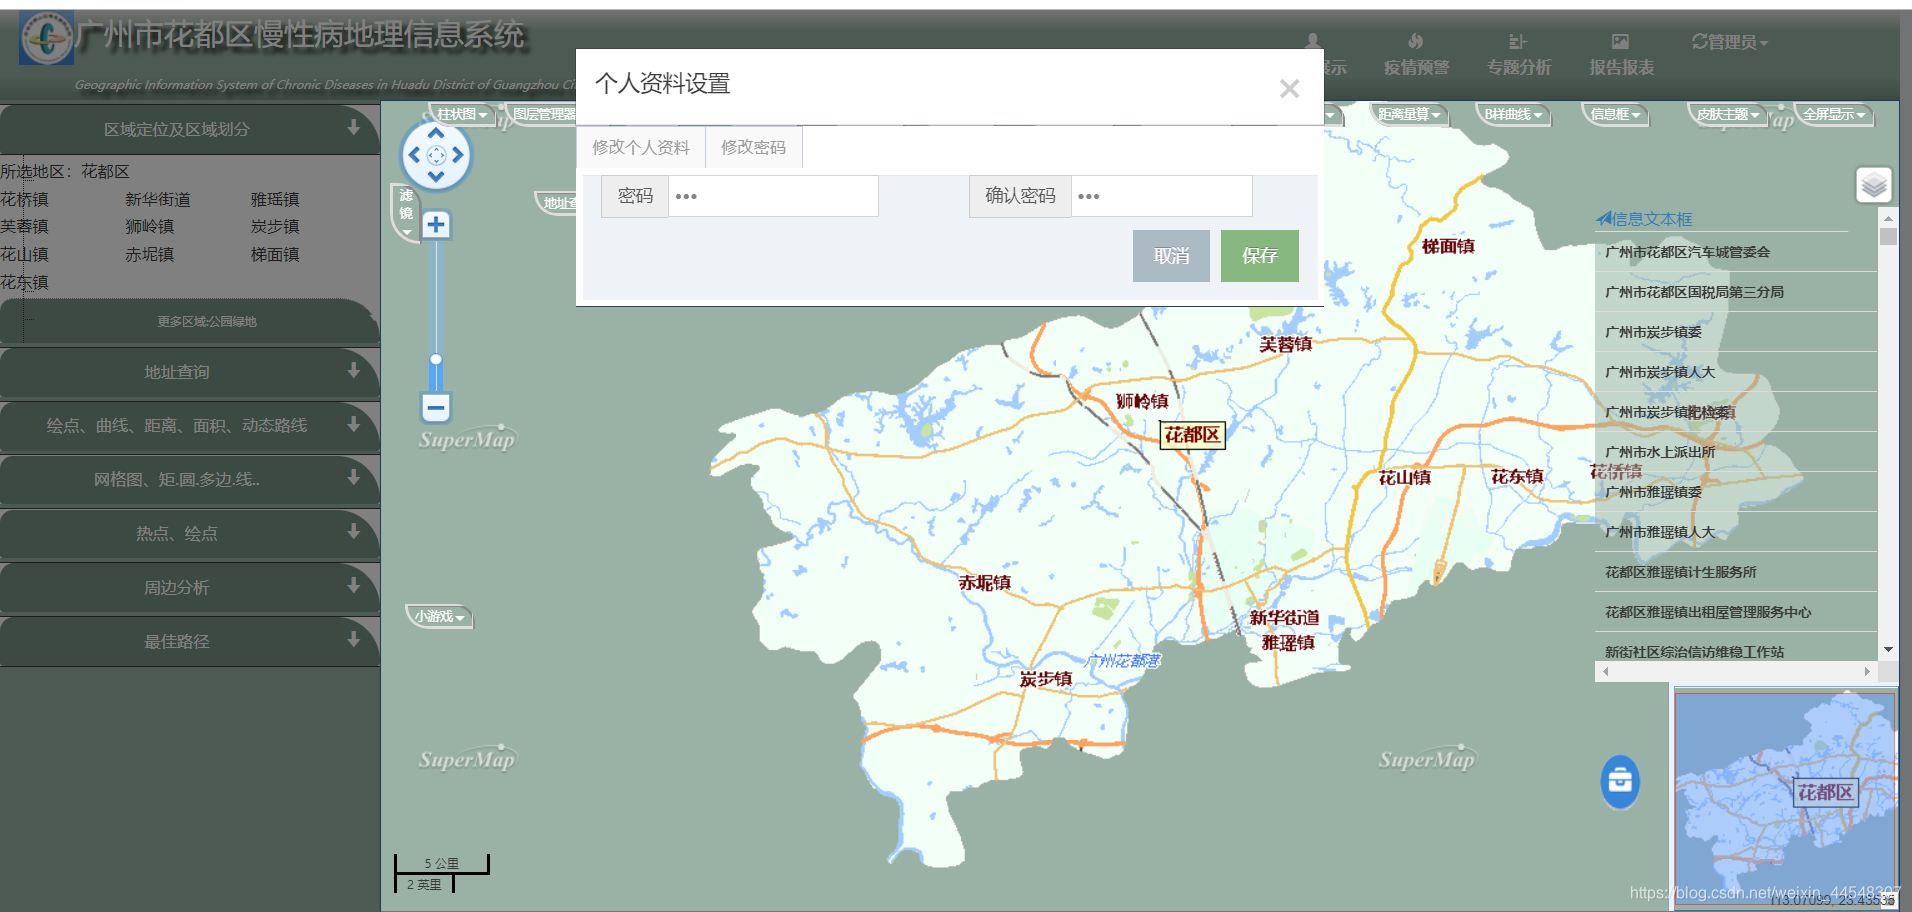Click the down arrow on 区域定位及区域划分

[353, 127]
